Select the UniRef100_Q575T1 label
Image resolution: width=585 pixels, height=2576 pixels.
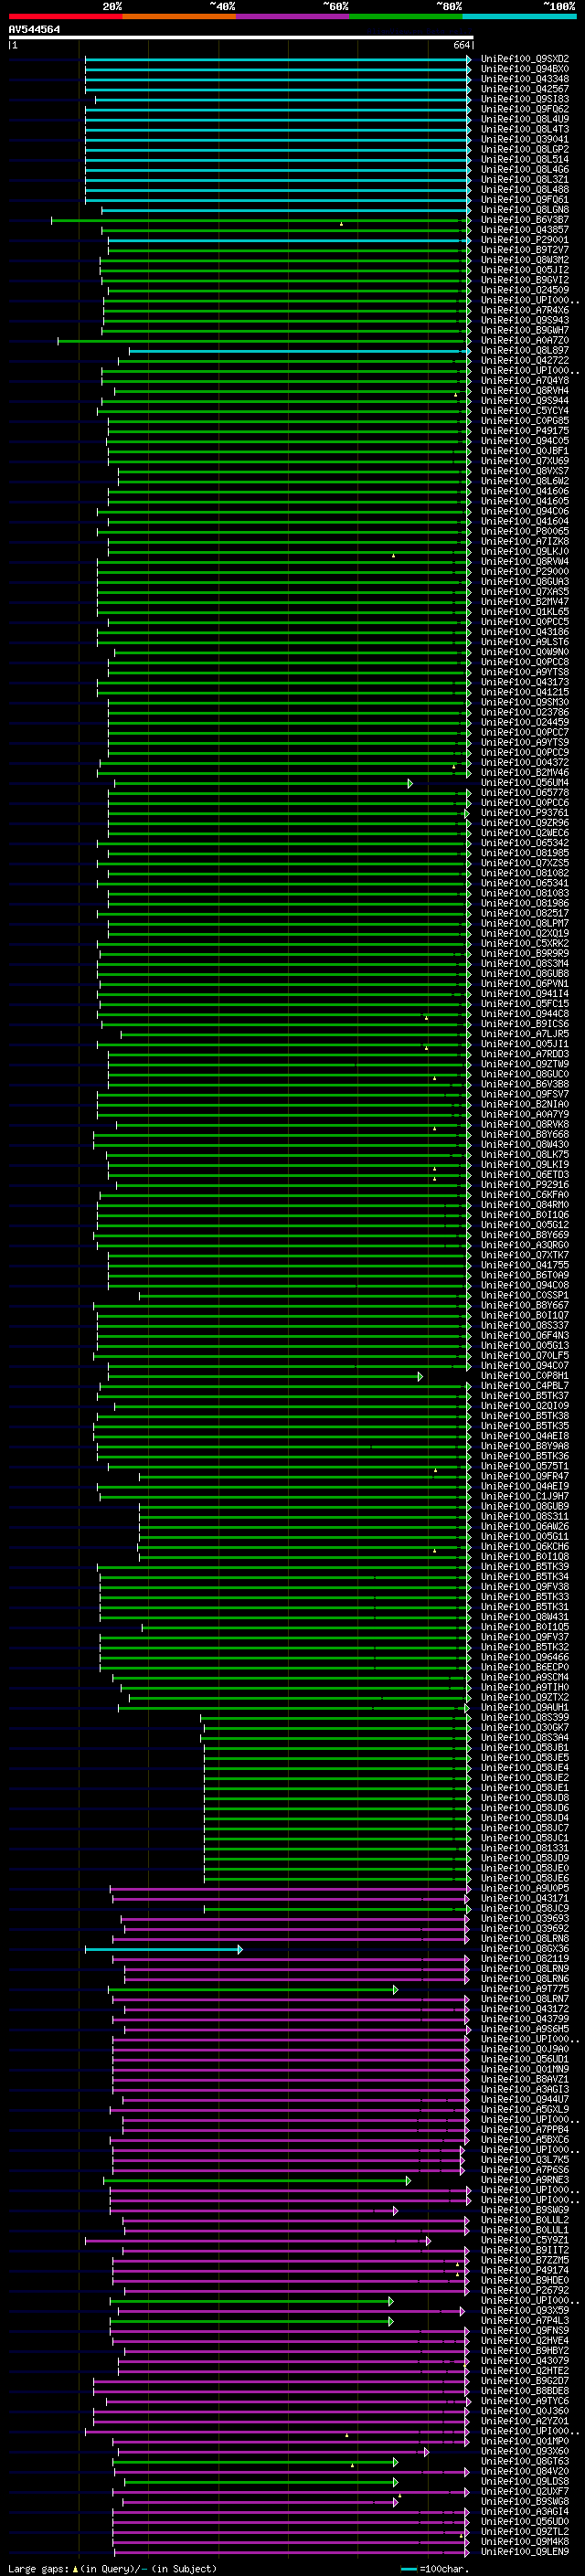[525, 1466]
